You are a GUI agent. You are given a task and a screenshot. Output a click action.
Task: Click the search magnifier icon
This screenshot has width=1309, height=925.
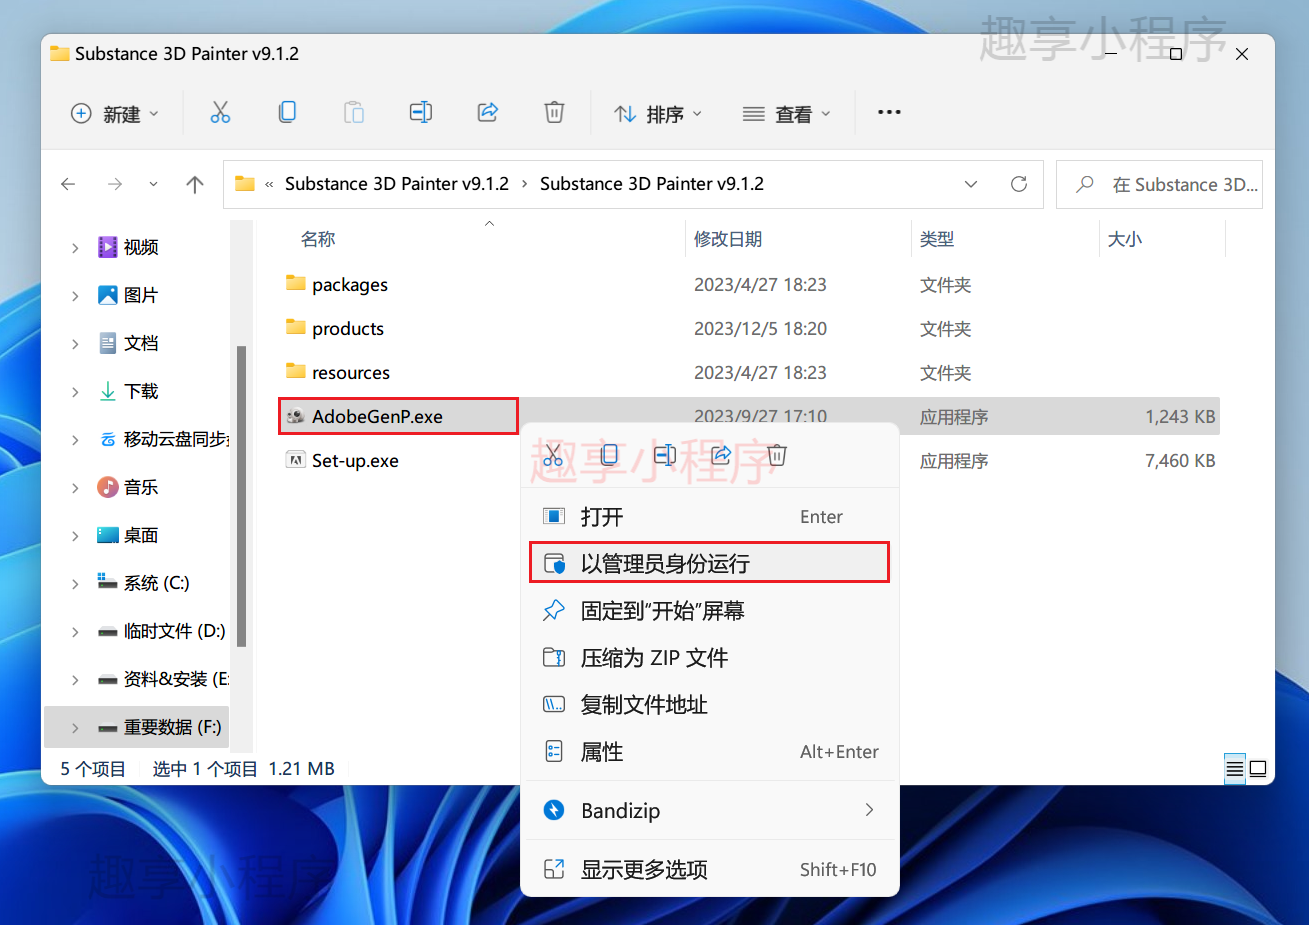point(1085,184)
